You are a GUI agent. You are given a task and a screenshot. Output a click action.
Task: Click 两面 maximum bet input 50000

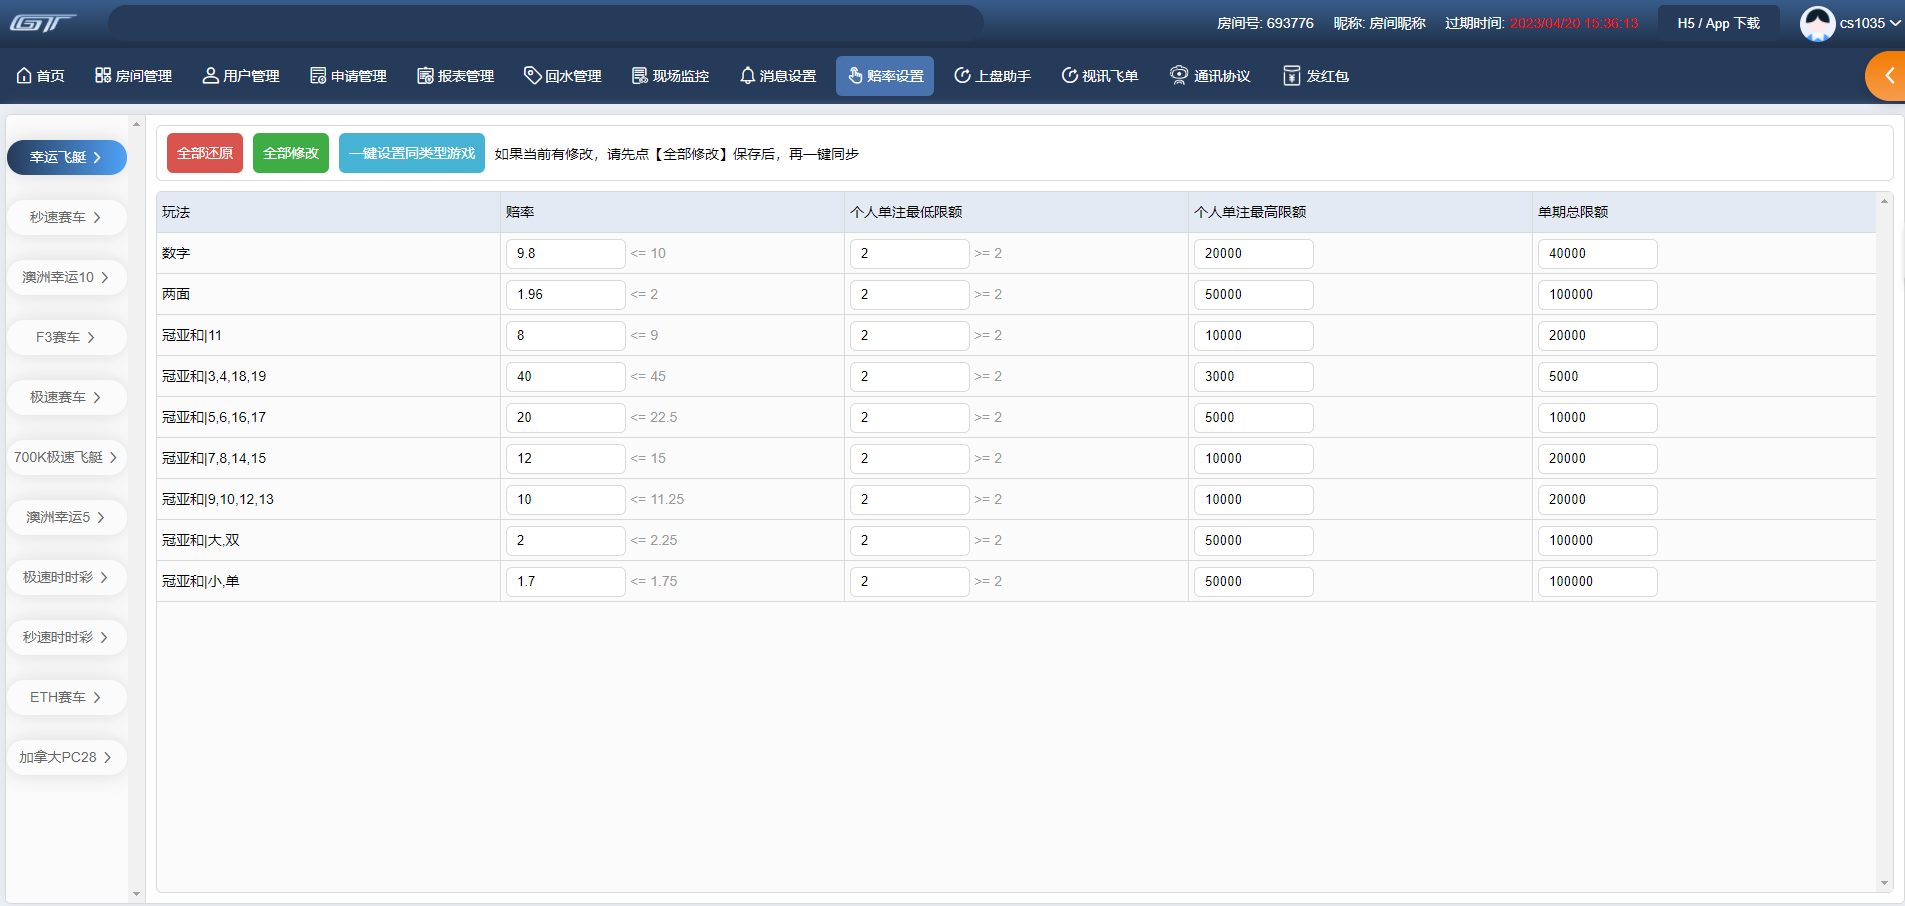pos(1254,294)
